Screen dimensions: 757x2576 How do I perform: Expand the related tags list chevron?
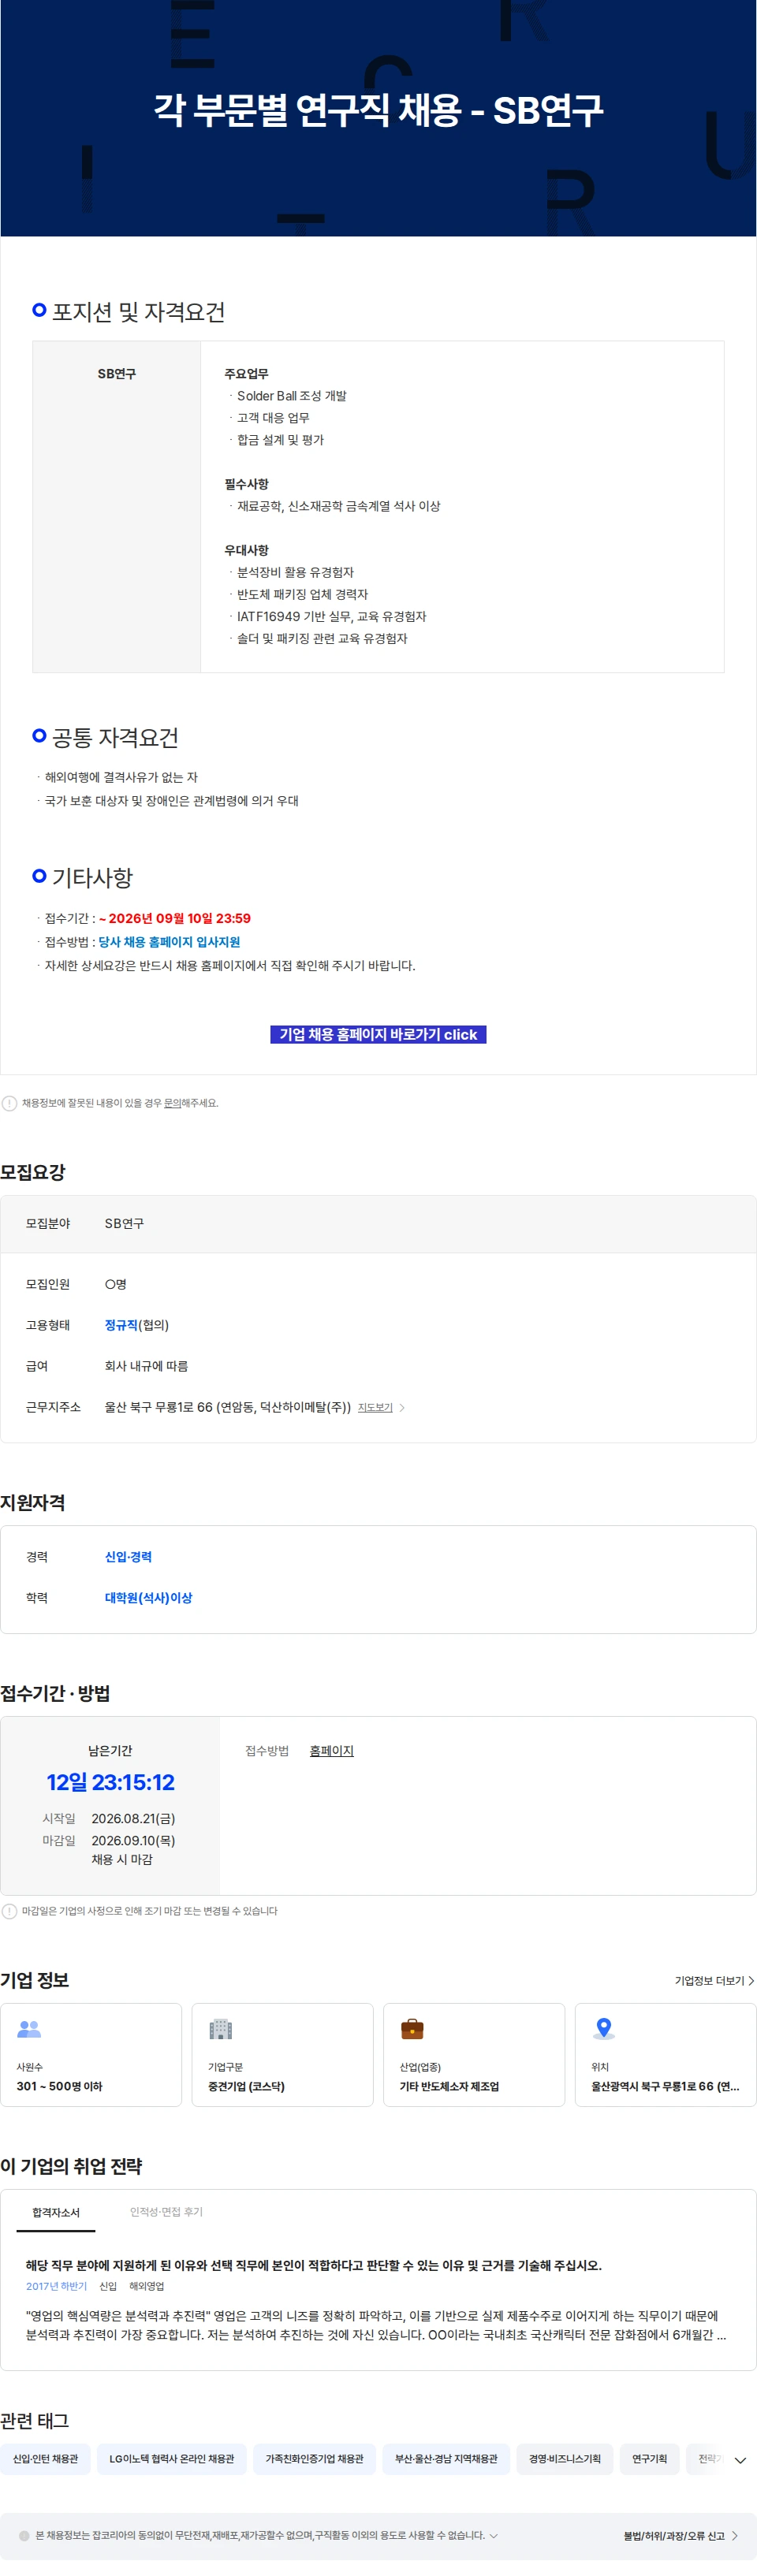coord(740,2461)
